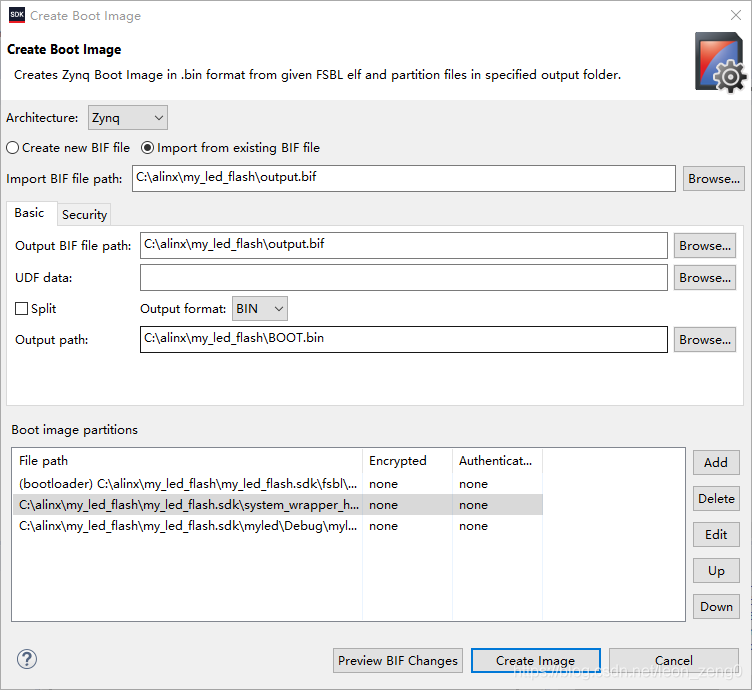Click the Output path text field
Viewport: 752px width, 690px height.
tap(403, 339)
